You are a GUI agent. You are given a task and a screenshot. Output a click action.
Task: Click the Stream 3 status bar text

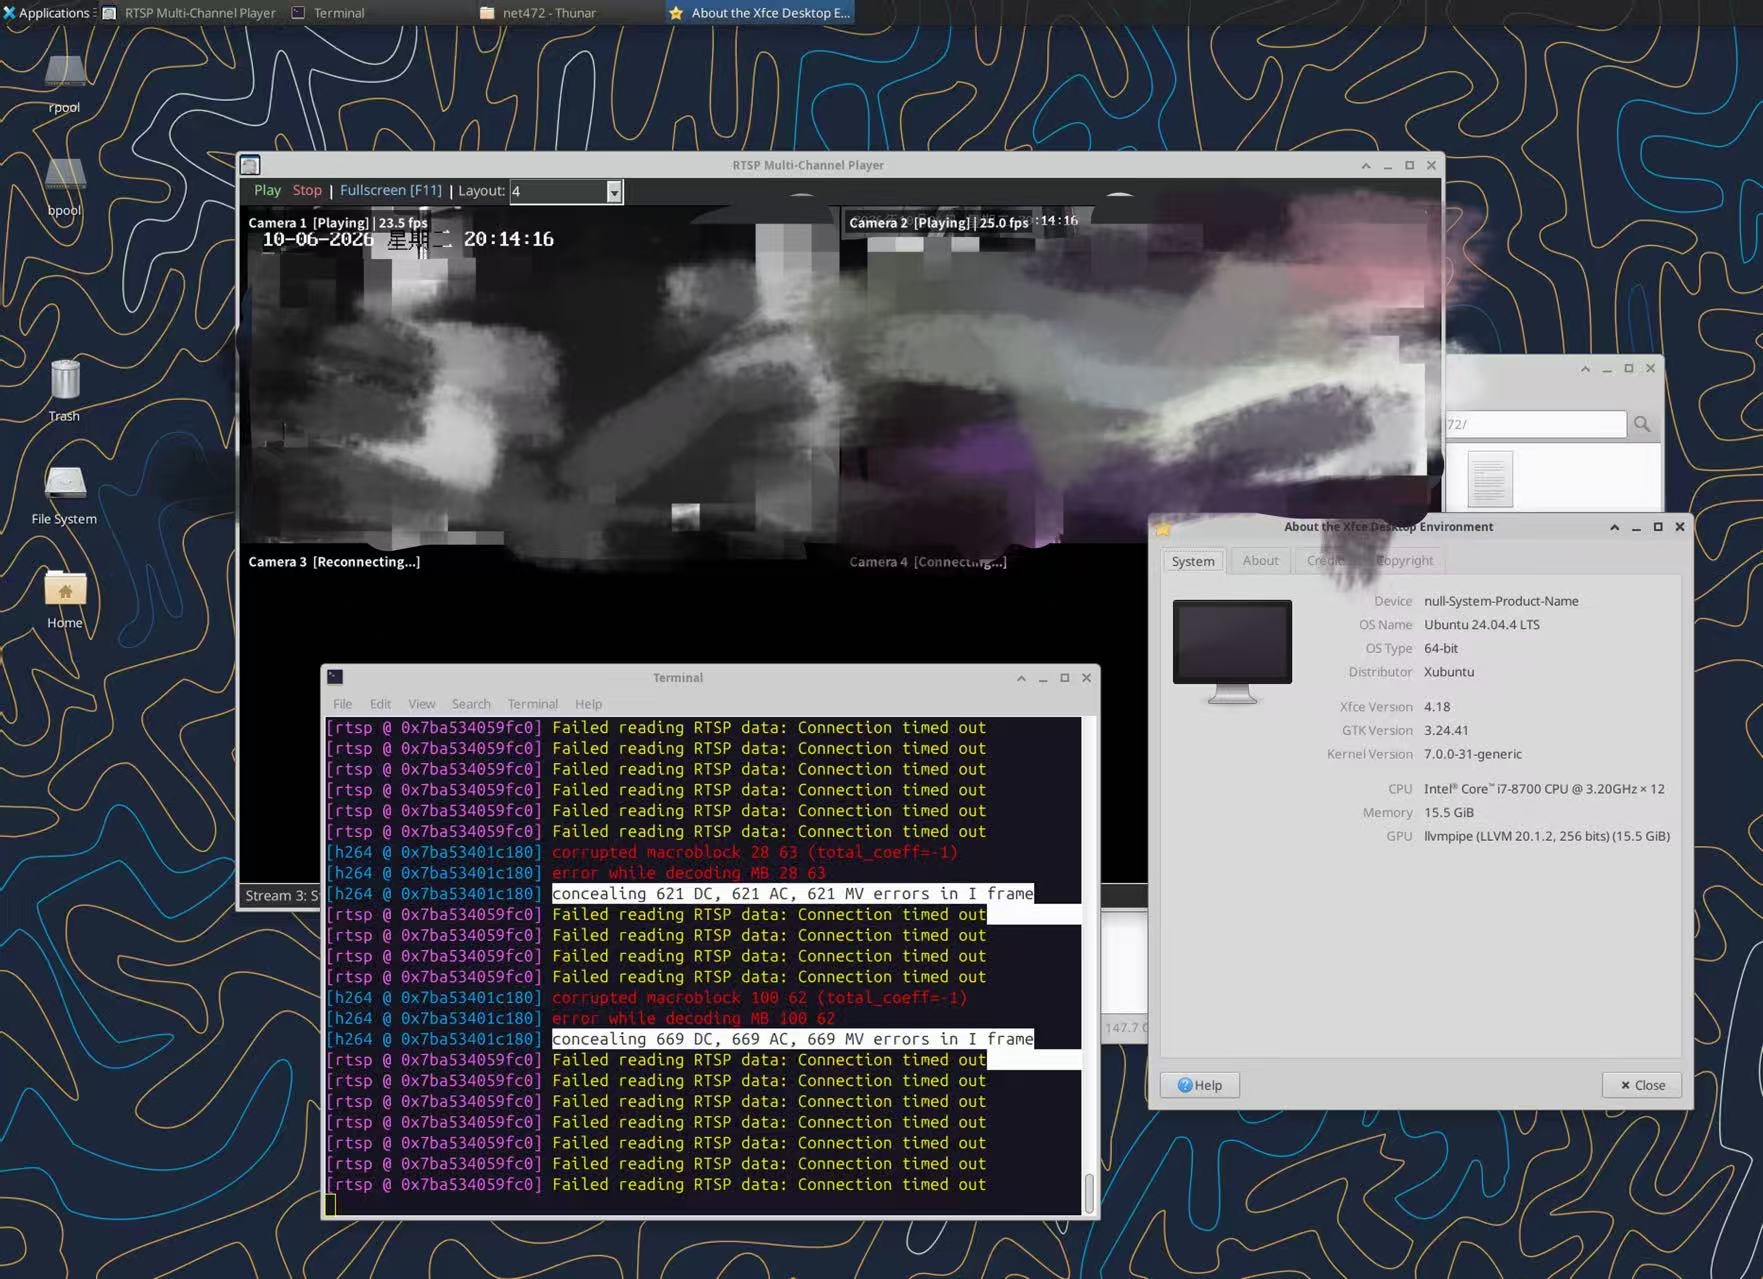point(281,895)
